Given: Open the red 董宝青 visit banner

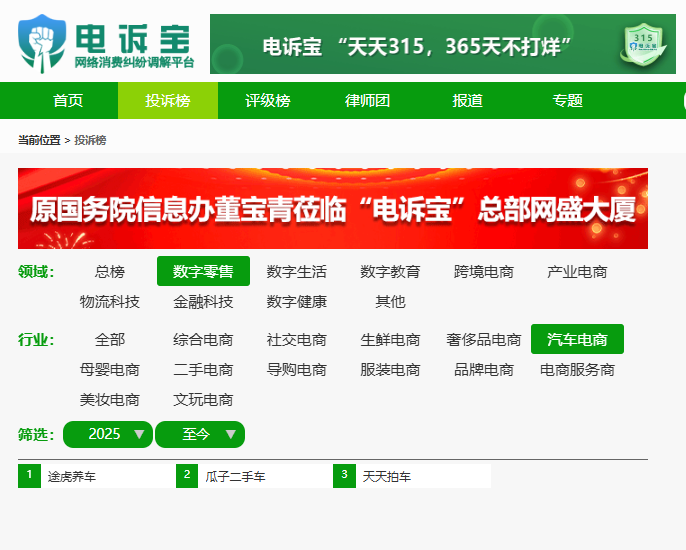Looking at the screenshot, I should (333, 208).
